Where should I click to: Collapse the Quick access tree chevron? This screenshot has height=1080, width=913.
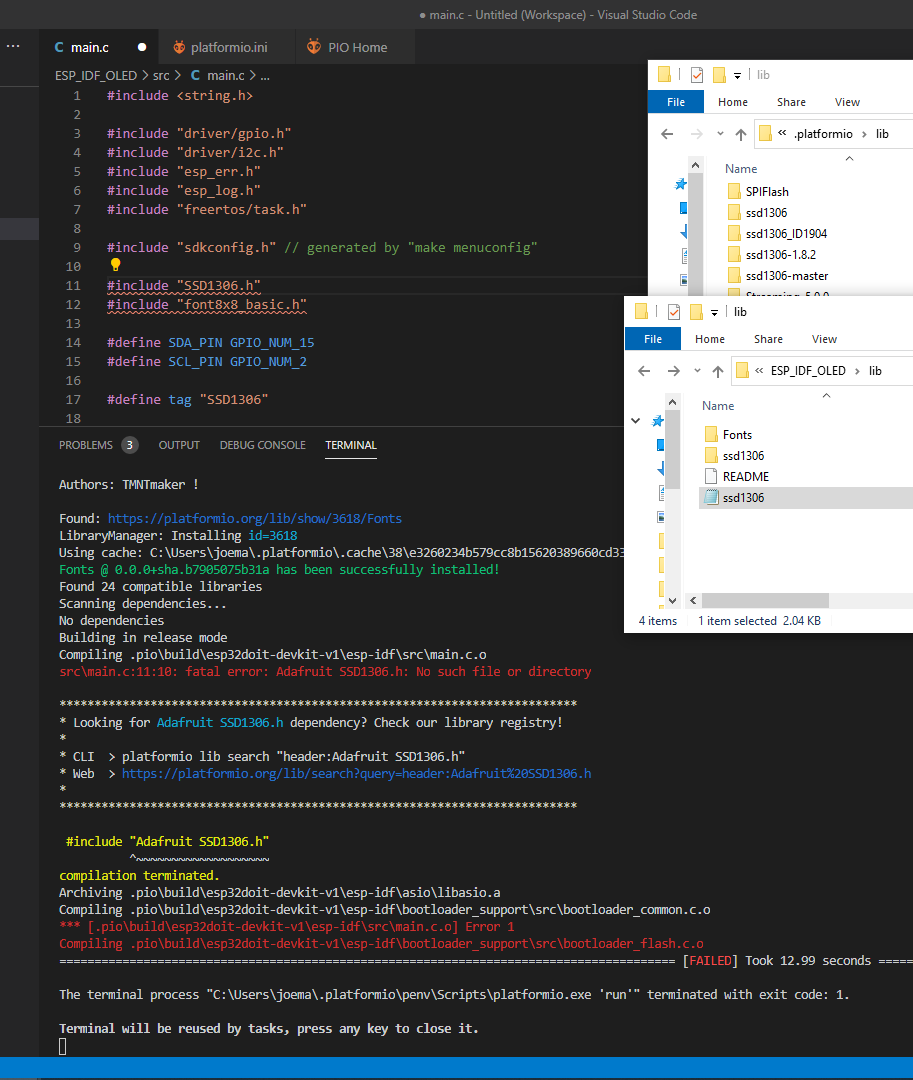click(636, 420)
